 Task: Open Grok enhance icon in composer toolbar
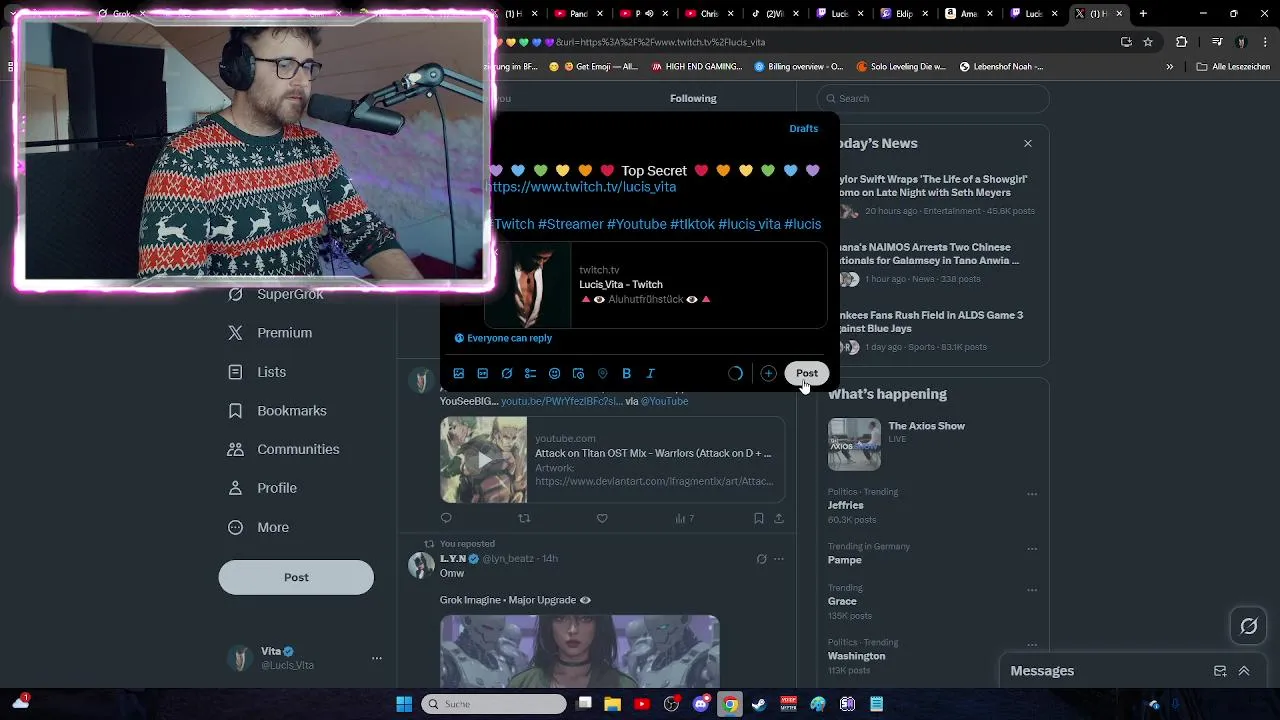coord(507,373)
